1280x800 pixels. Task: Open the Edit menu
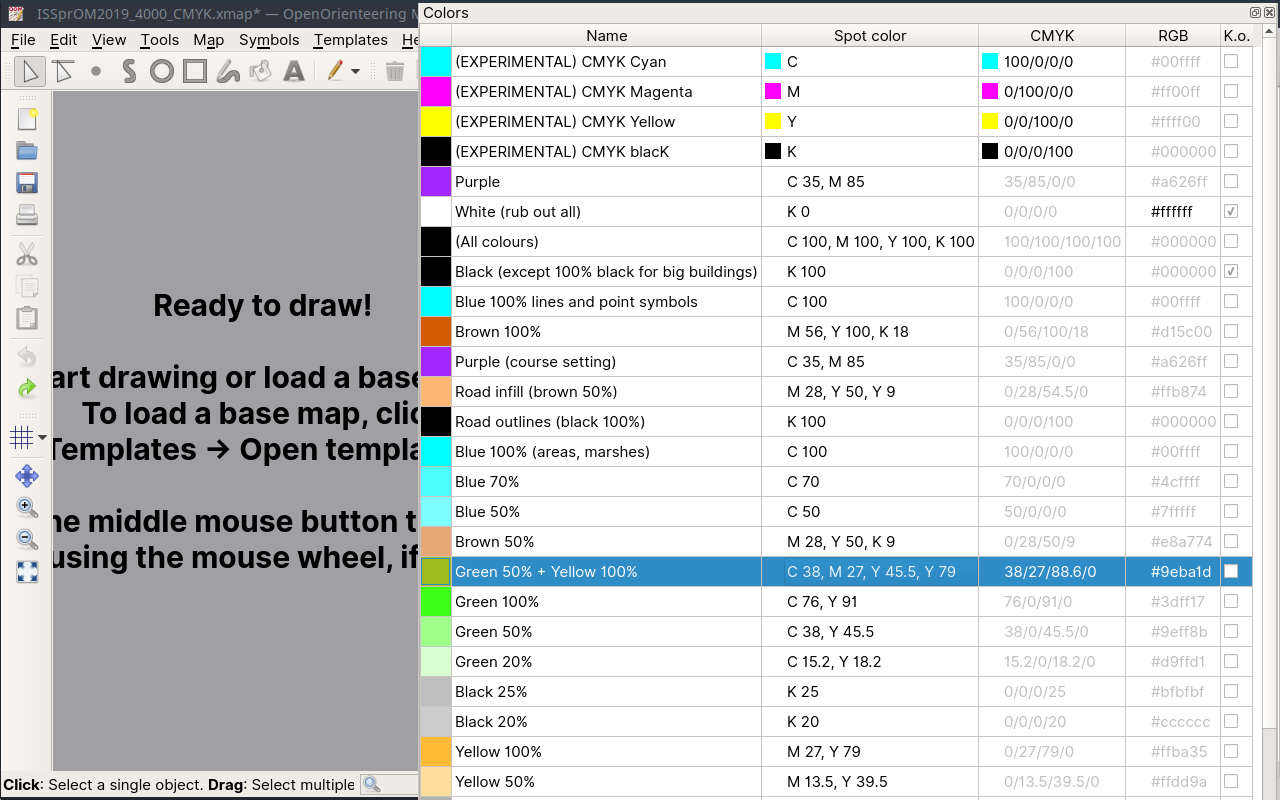pyautogui.click(x=63, y=40)
